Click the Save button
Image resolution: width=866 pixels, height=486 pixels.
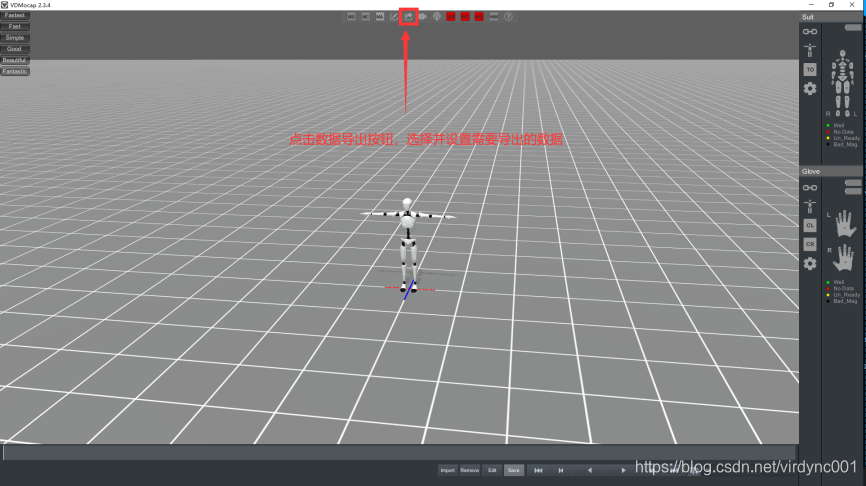tap(514, 471)
